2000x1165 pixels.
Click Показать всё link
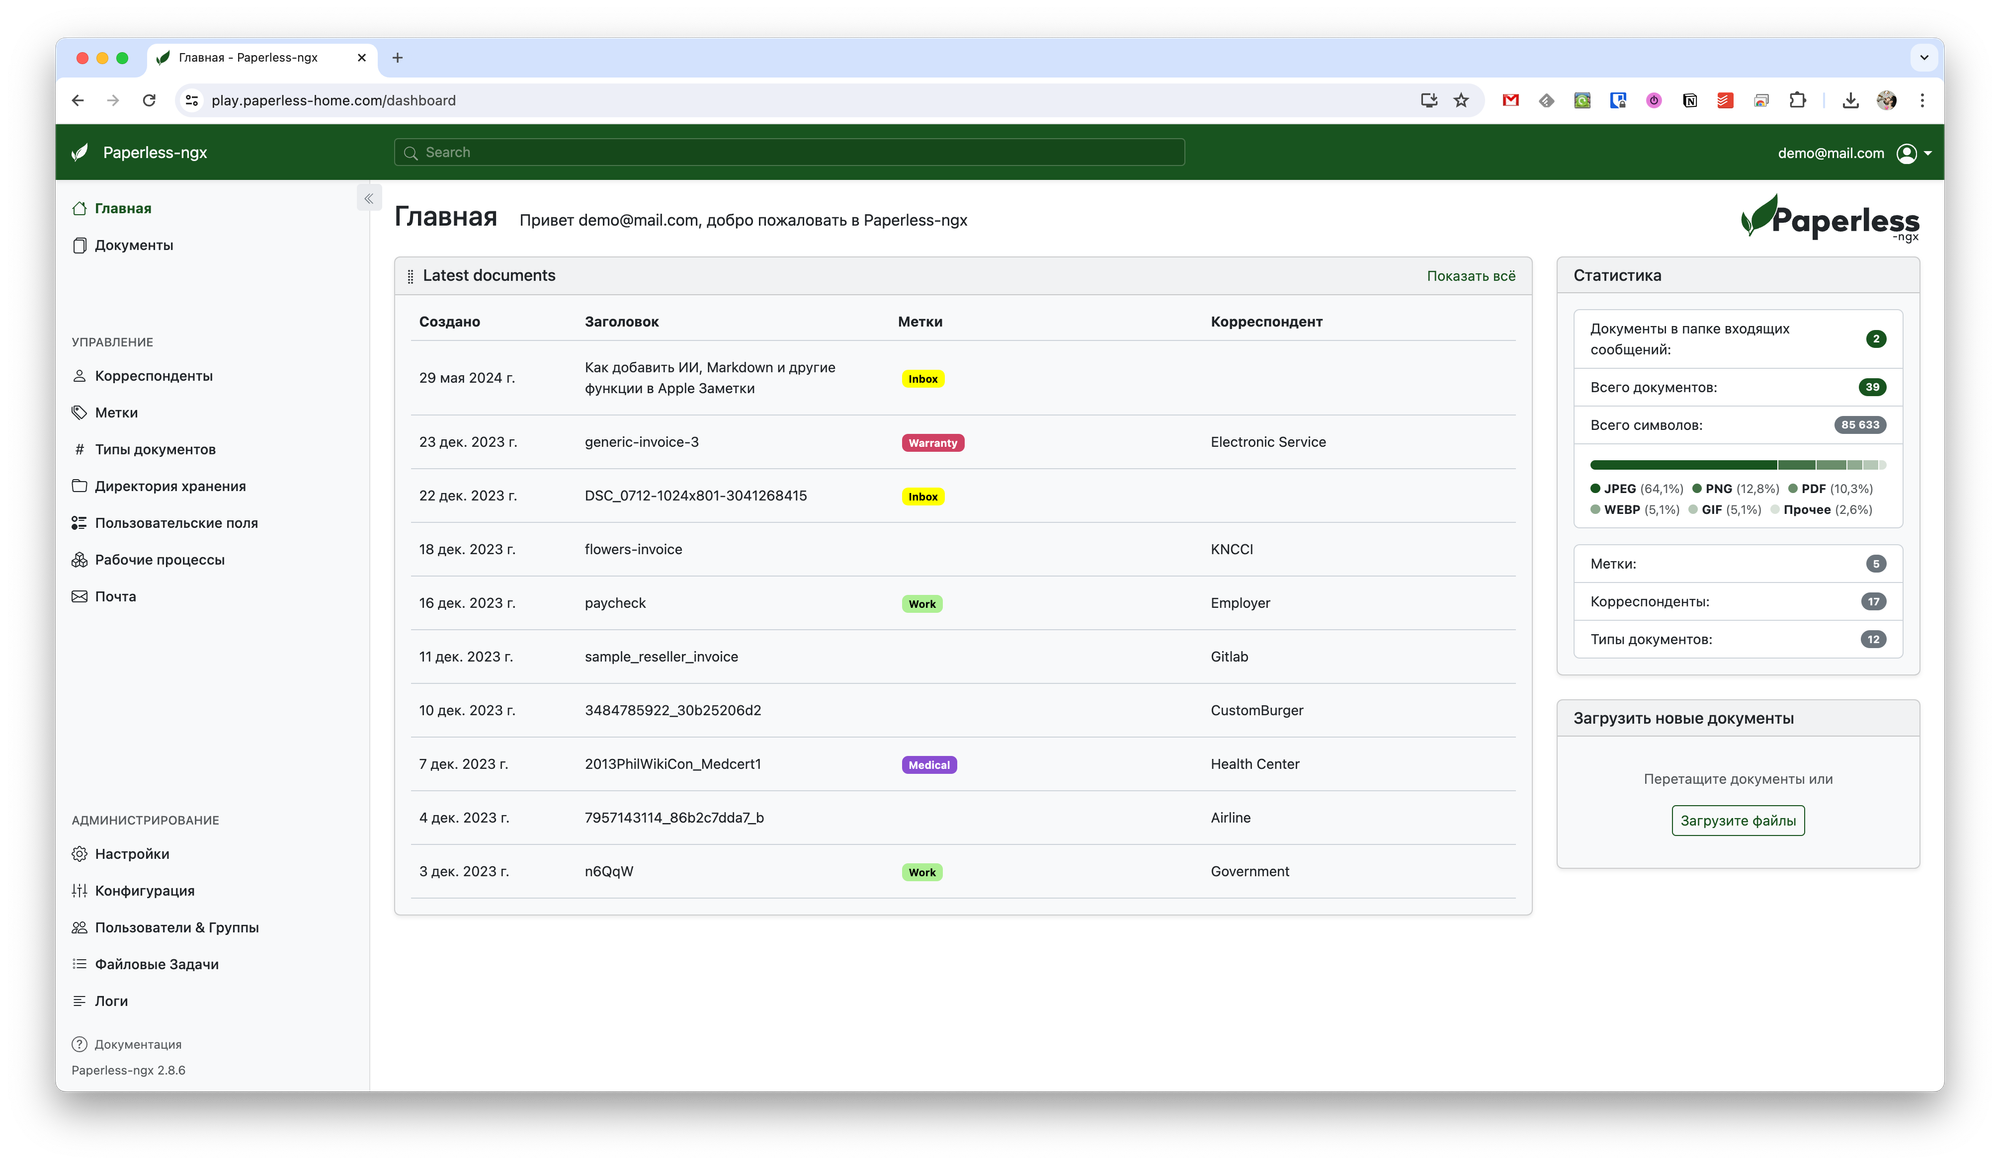tap(1470, 276)
